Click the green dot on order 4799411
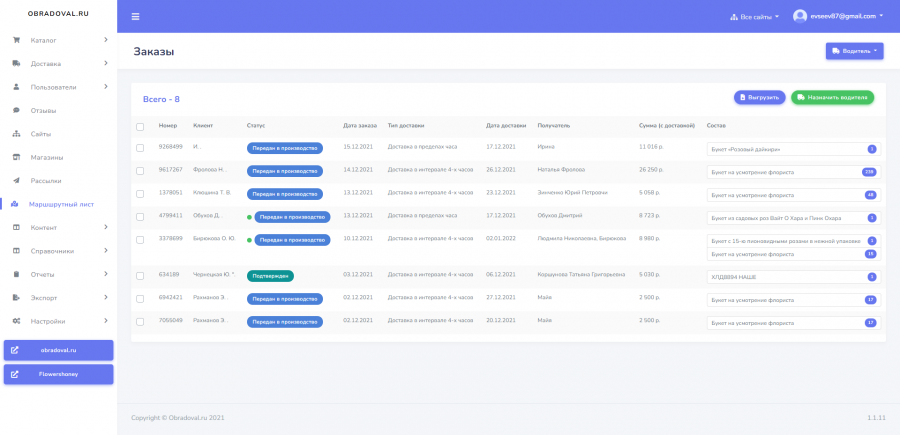The height and width of the screenshot is (435, 900). click(249, 218)
